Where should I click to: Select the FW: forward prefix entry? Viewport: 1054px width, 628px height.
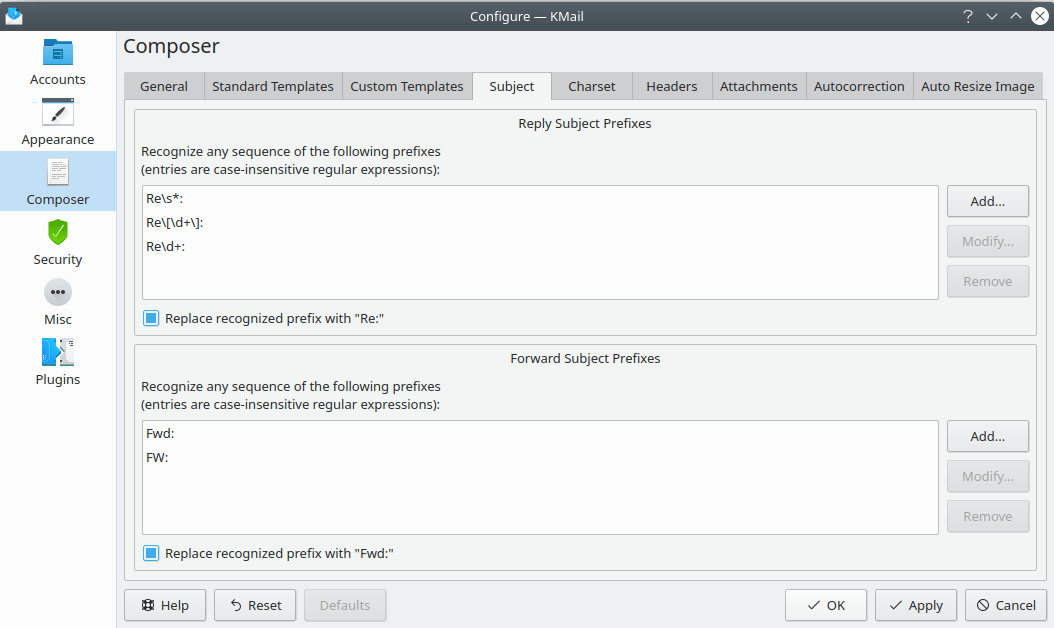(x=157, y=458)
